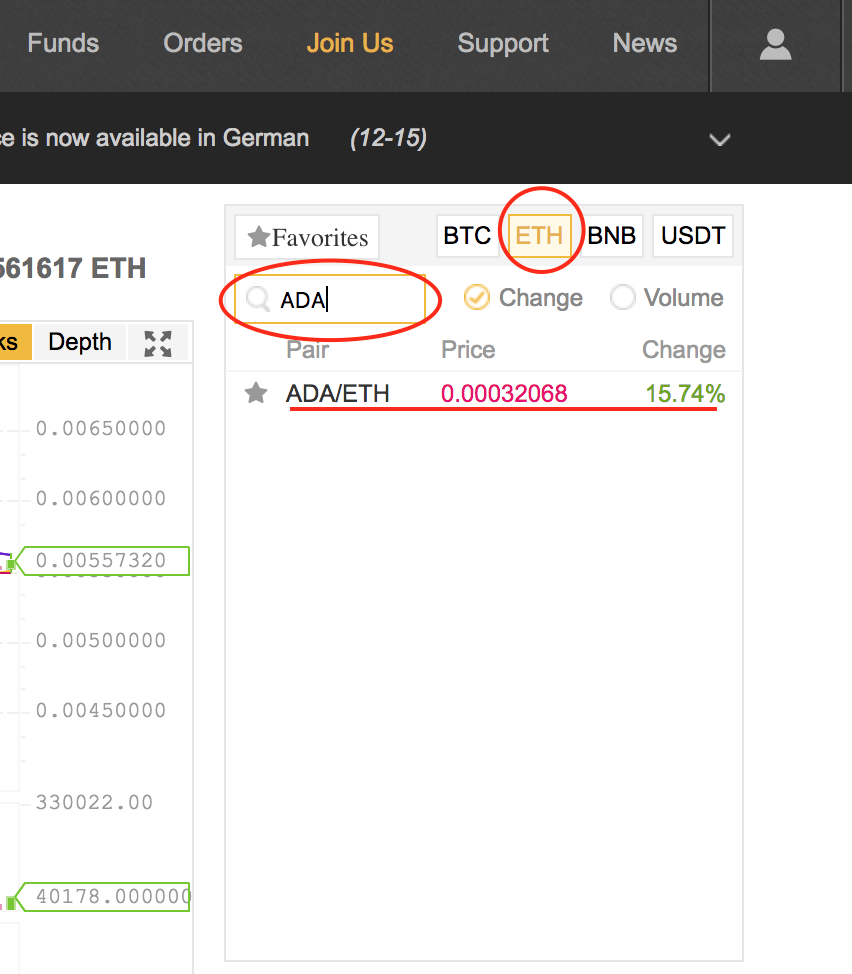Screen dimensions: 852x974
Task: Switch to the BTC market tab
Action: pos(467,236)
